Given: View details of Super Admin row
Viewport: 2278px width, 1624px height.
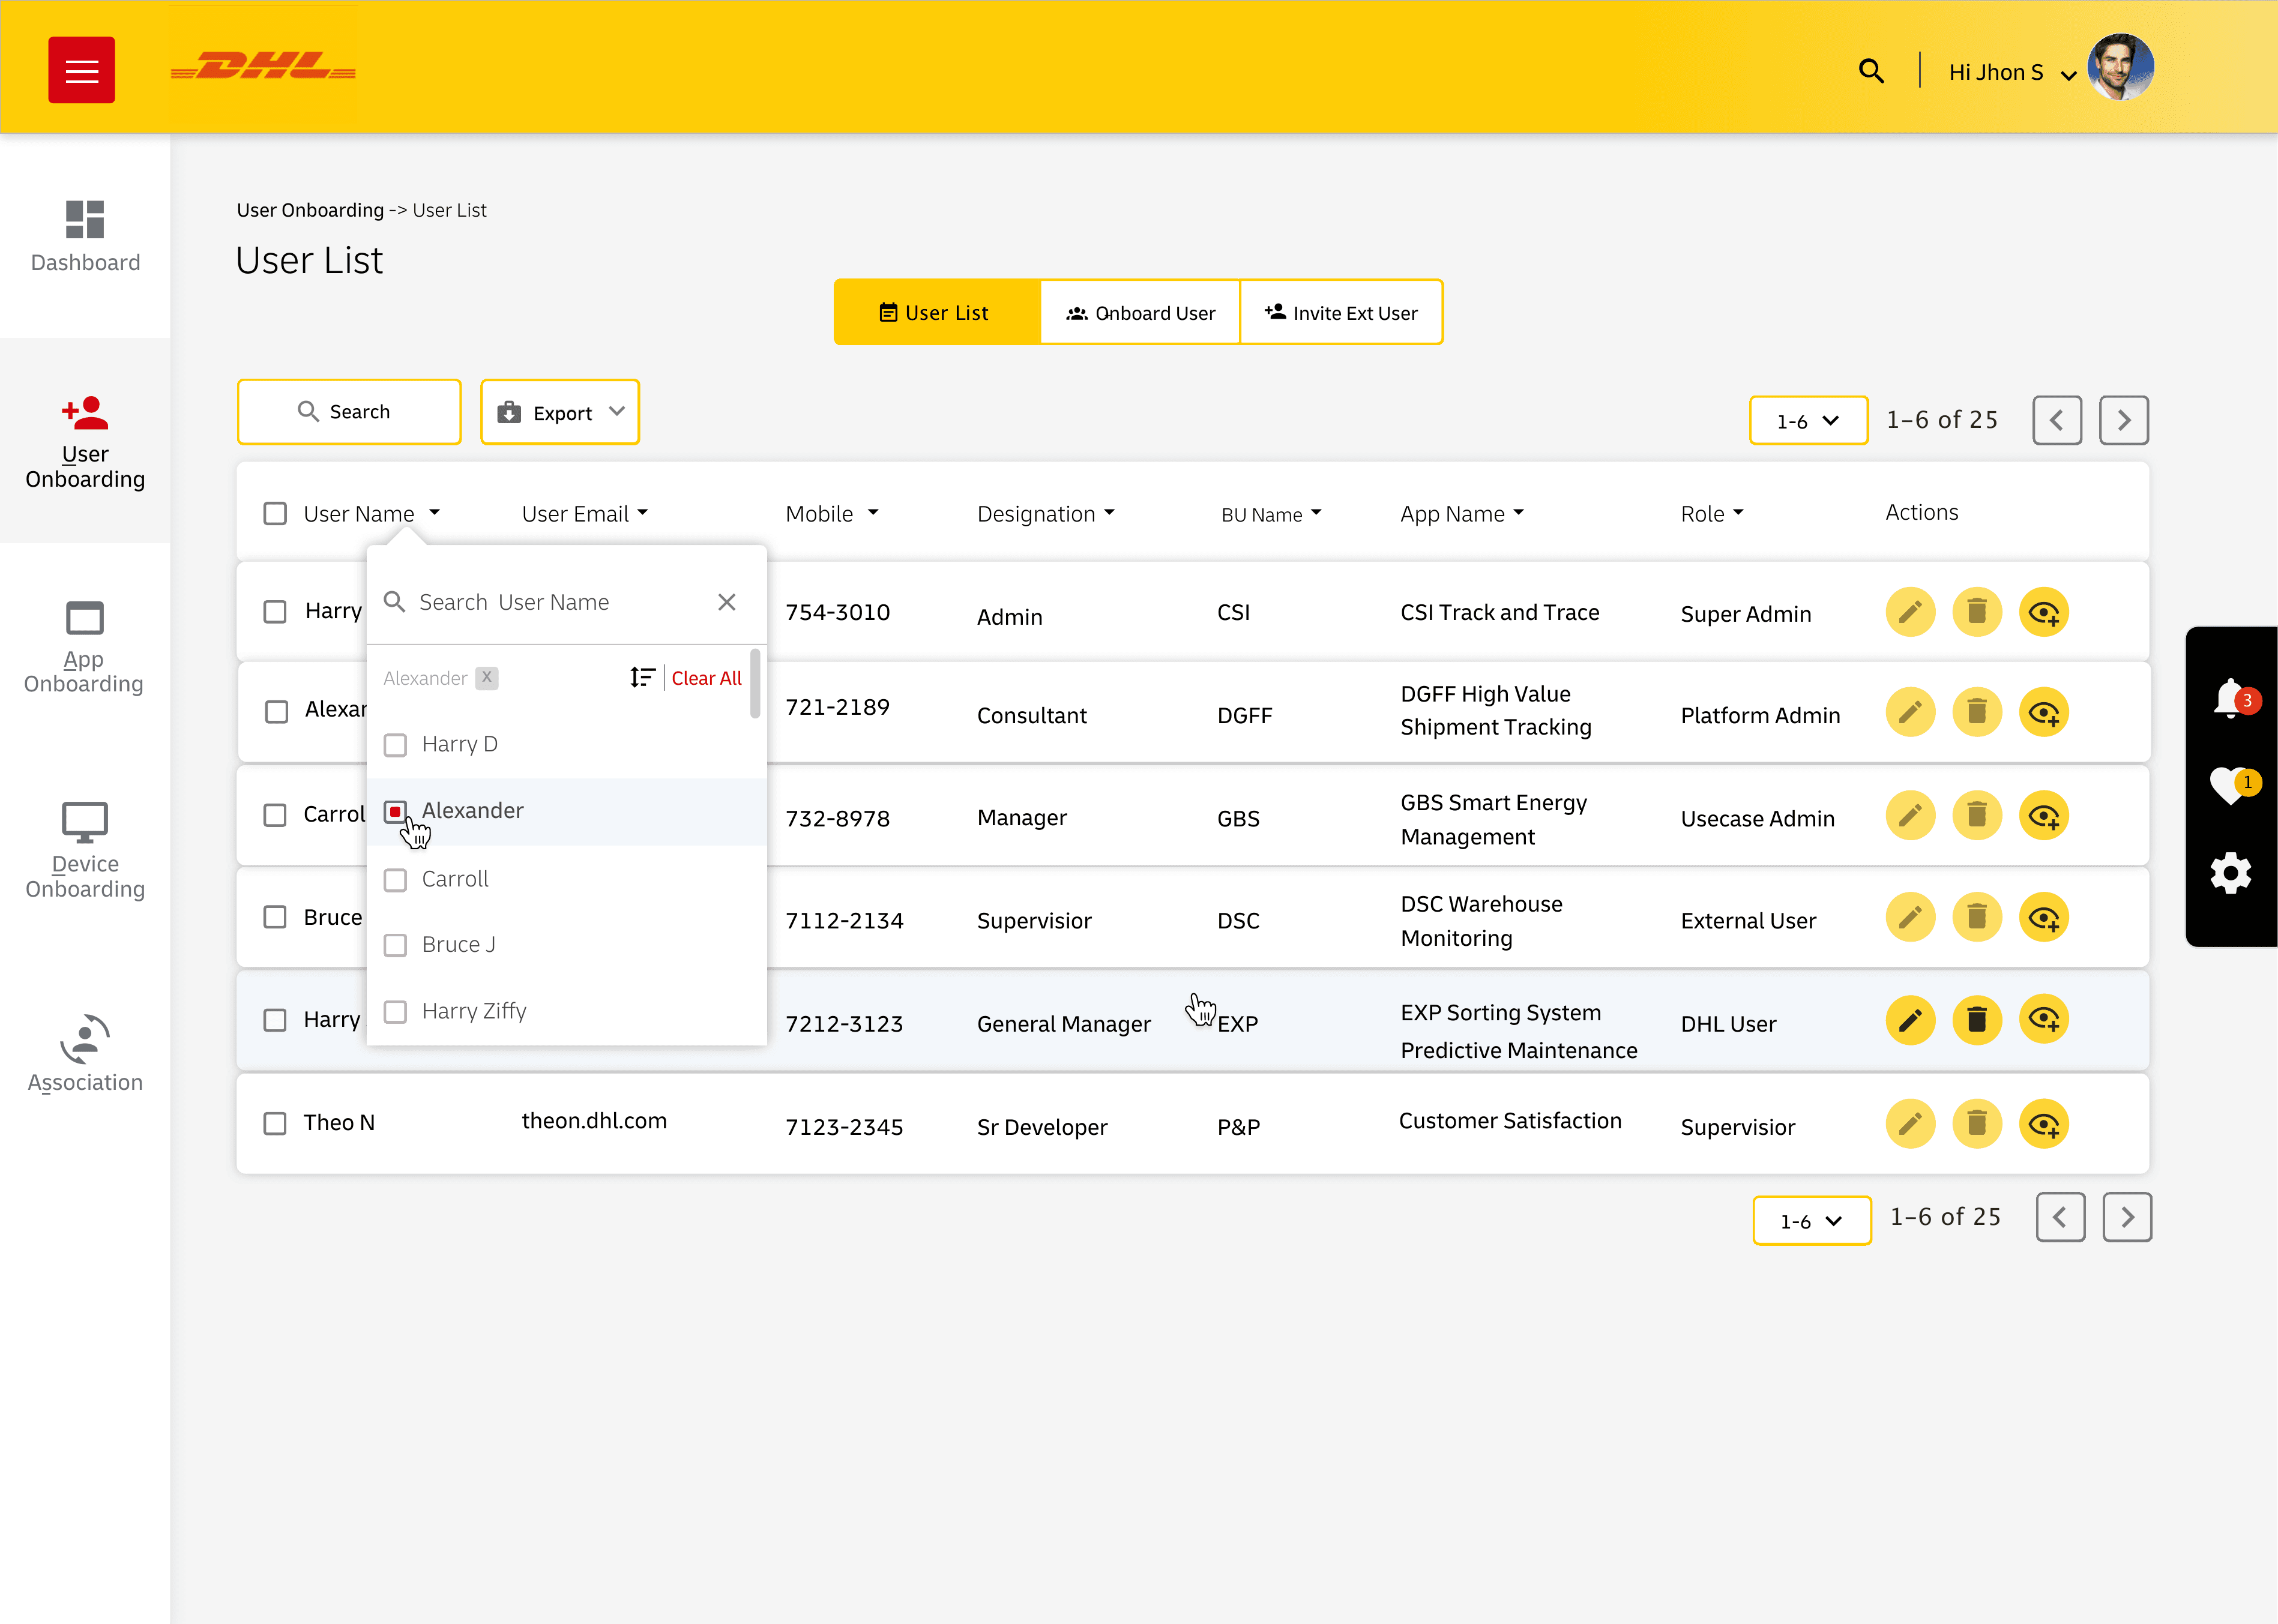Looking at the screenshot, I should 2044,612.
